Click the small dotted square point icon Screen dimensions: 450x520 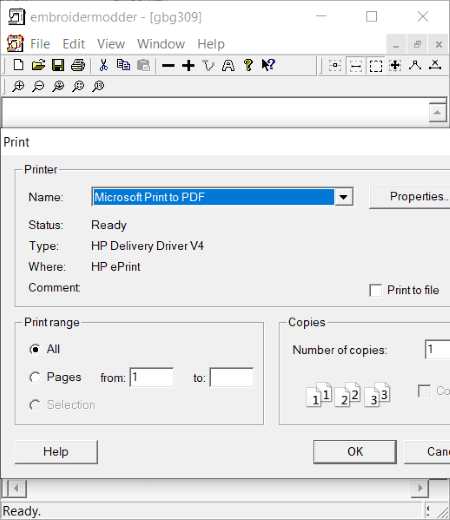[335, 65]
